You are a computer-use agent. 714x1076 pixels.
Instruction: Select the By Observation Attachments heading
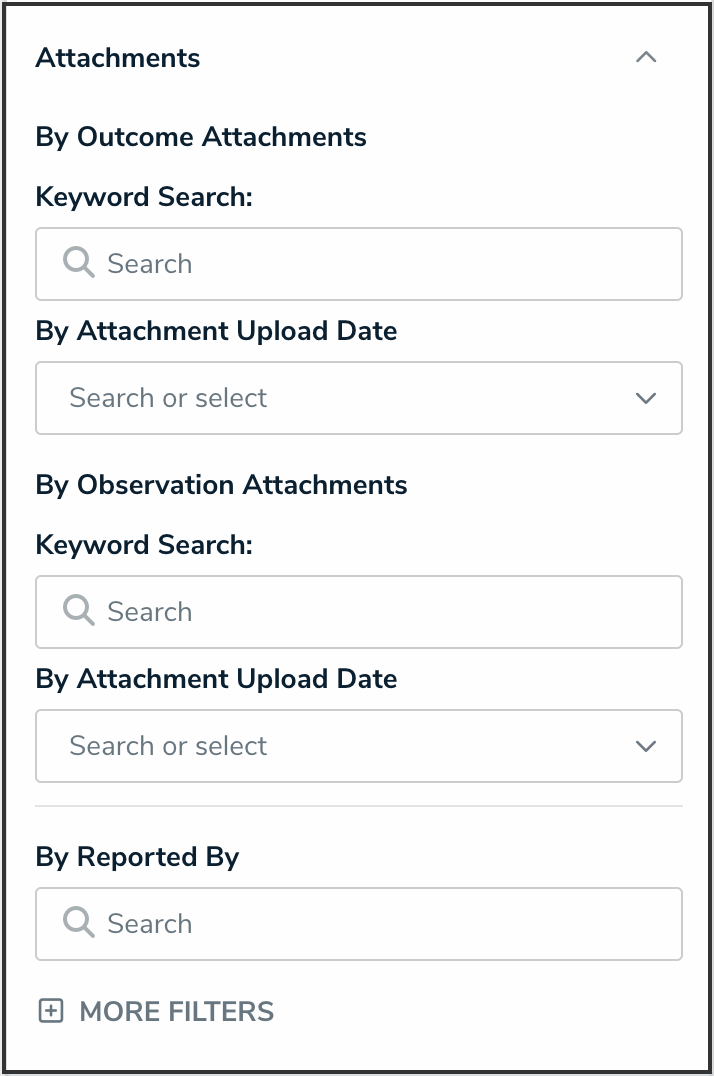point(221,485)
